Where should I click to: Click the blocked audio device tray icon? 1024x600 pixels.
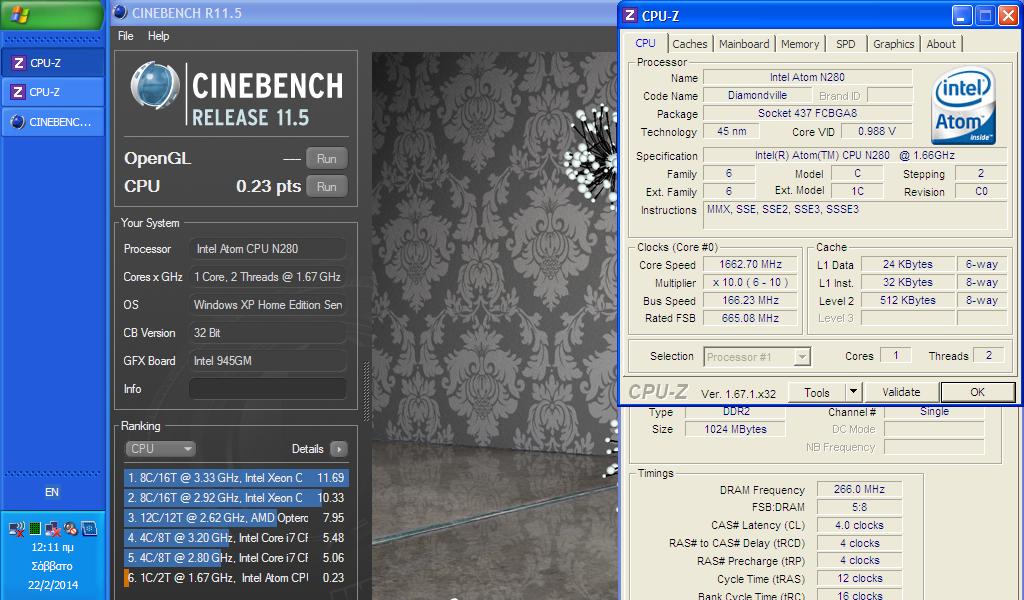click(x=70, y=528)
